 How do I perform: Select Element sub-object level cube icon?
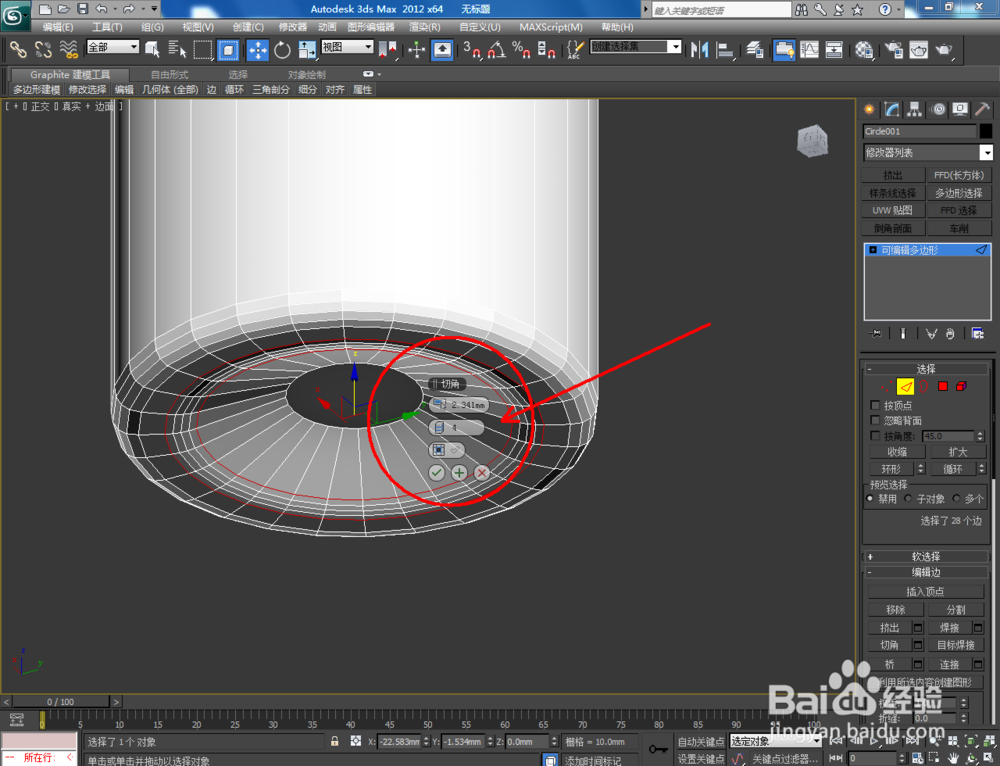[x=962, y=387]
